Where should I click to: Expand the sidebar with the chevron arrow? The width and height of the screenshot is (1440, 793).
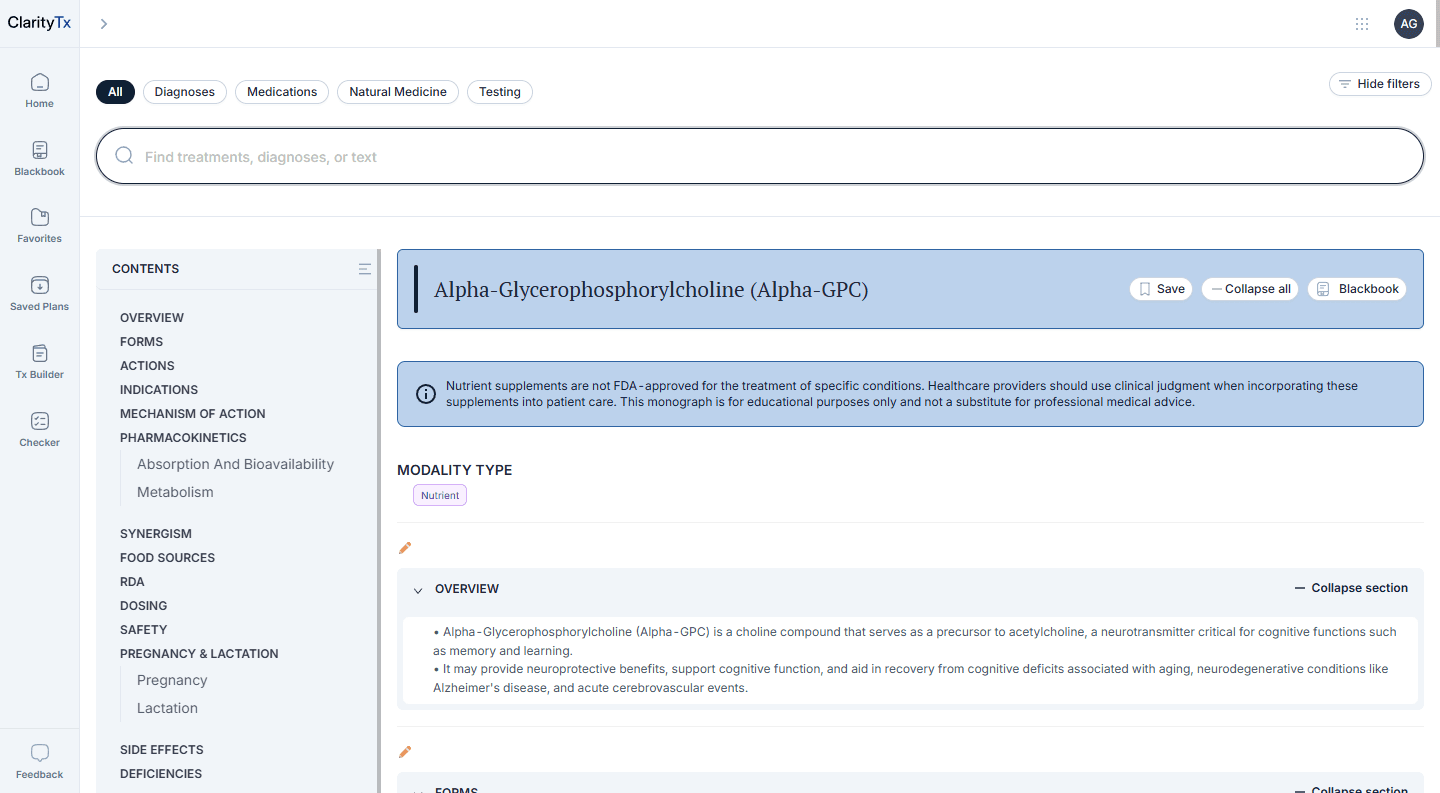(103, 24)
